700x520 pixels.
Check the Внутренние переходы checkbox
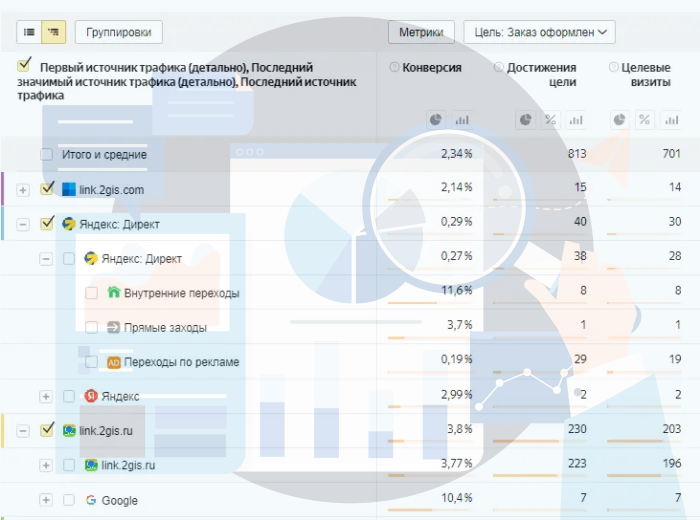tap(92, 293)
